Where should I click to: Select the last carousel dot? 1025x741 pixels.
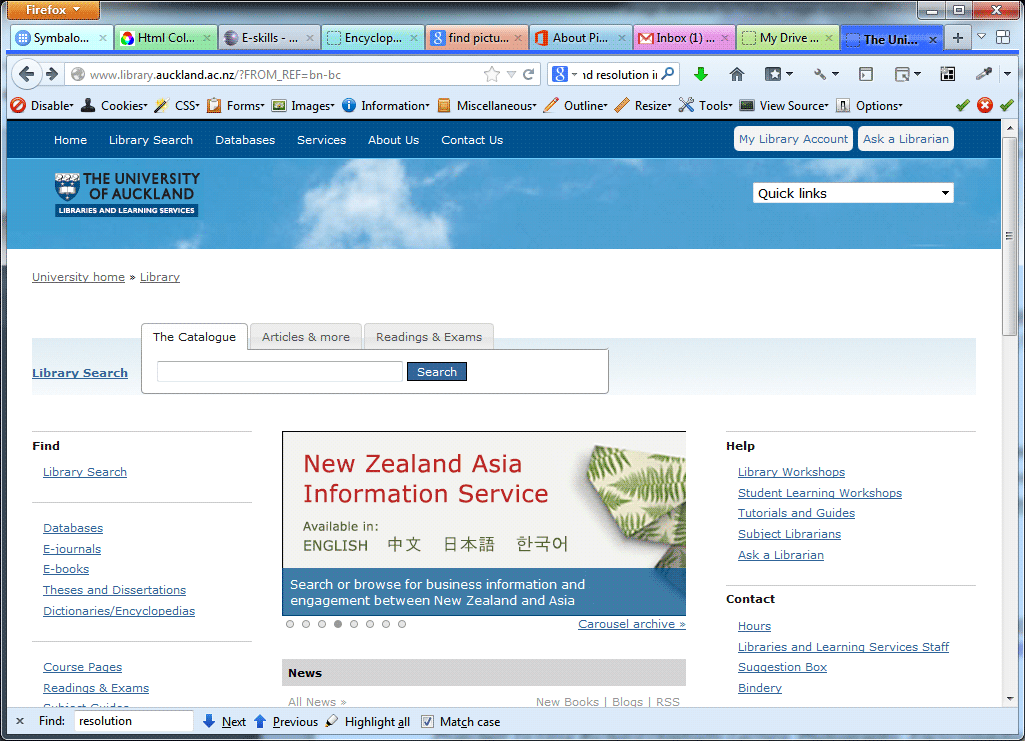tap(402, 624)
